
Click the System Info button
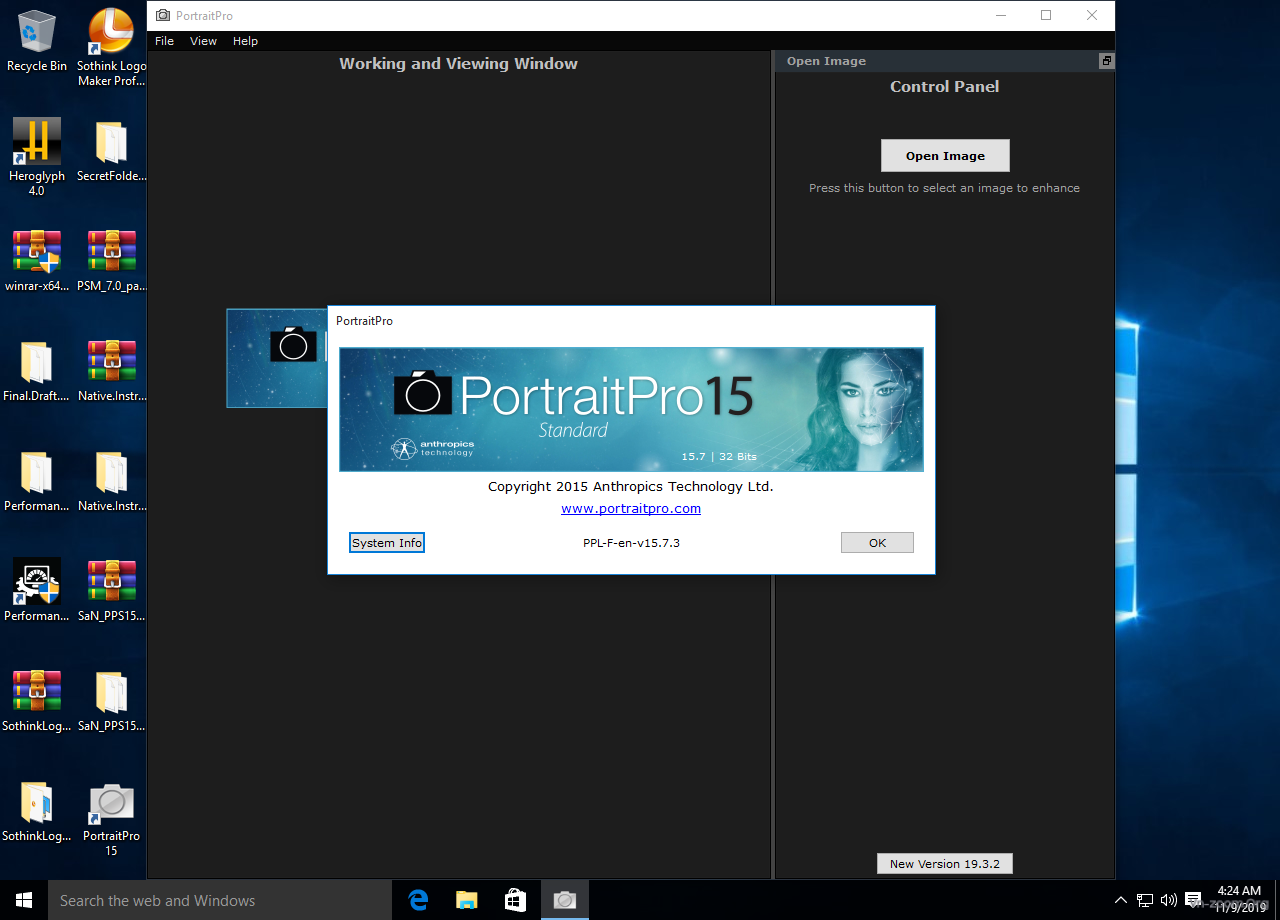tap(387, 542)
